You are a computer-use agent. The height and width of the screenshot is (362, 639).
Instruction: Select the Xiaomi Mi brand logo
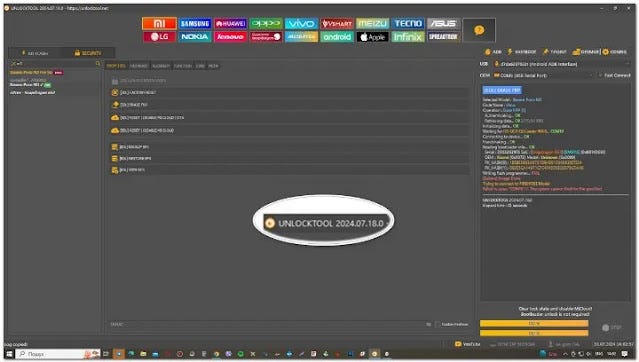tap(159, 24)
